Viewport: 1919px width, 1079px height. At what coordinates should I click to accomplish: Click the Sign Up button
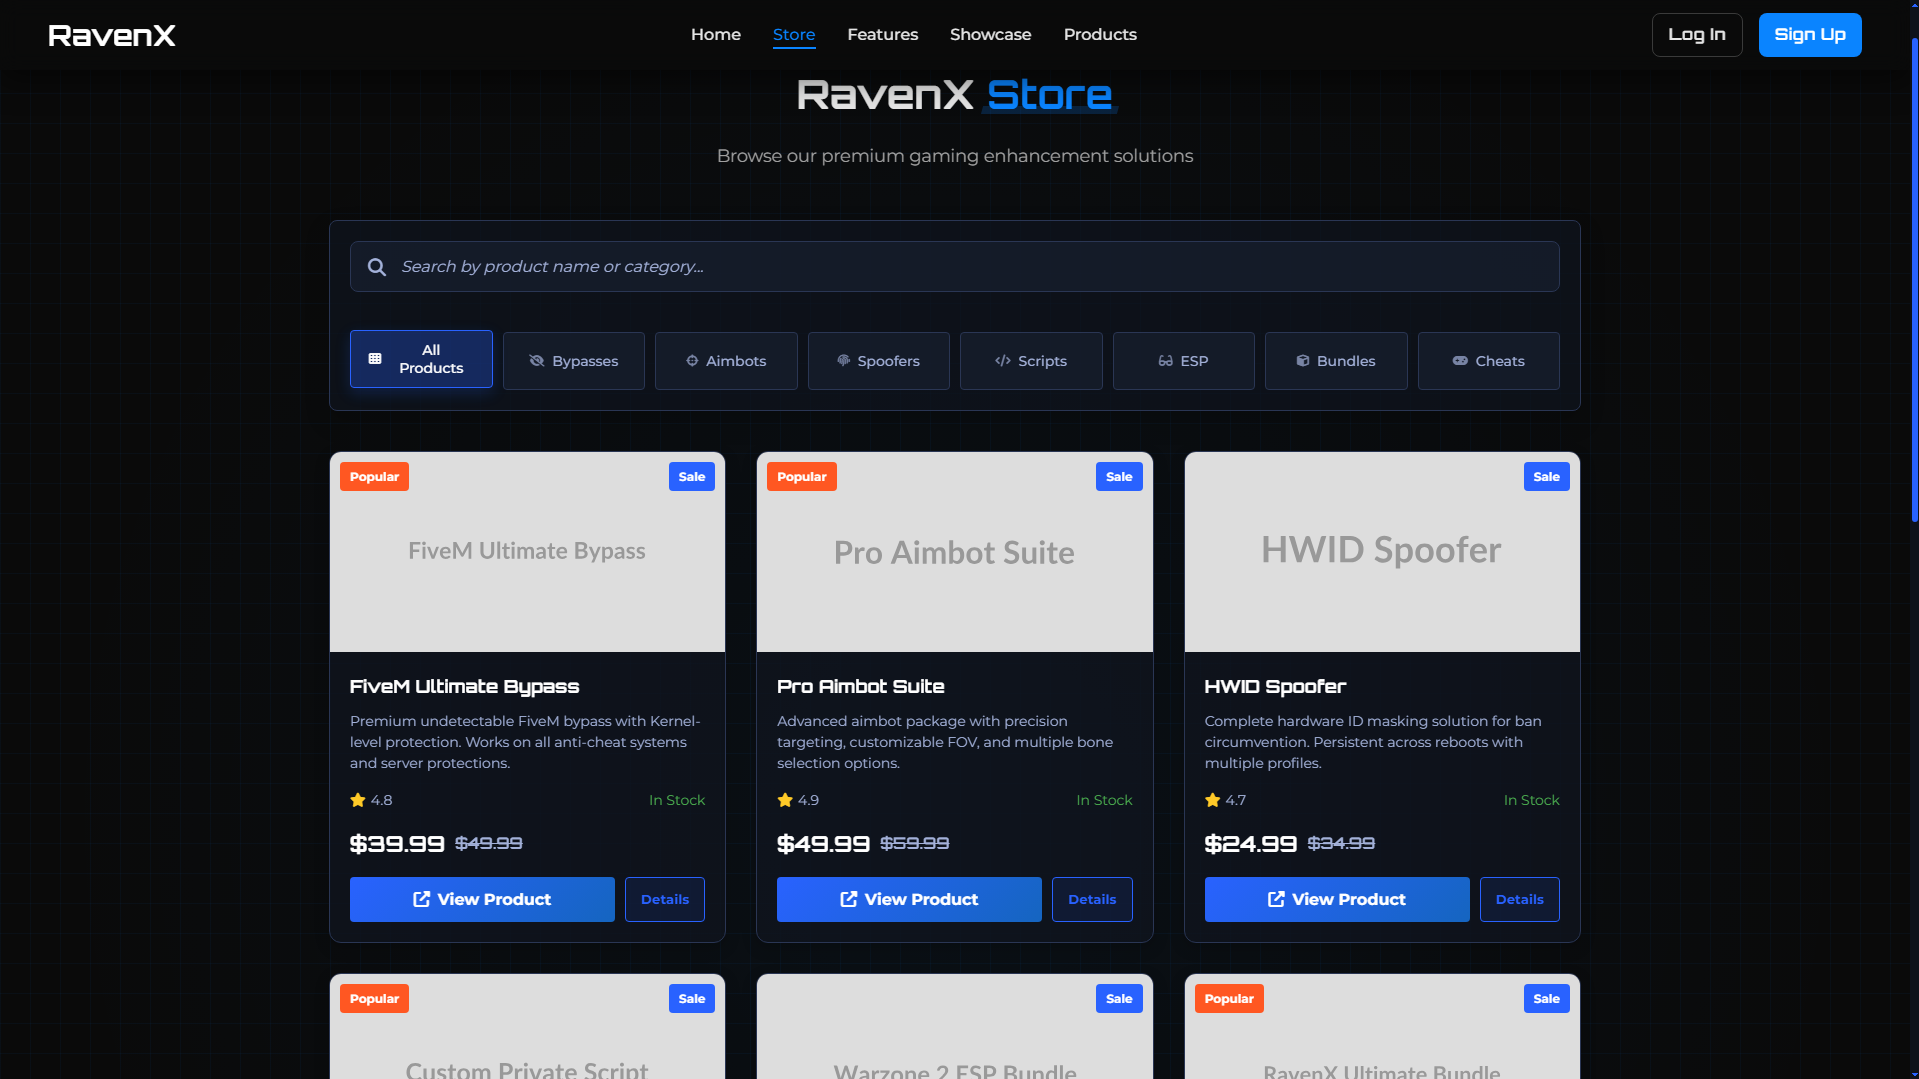tap(1810, 35)
